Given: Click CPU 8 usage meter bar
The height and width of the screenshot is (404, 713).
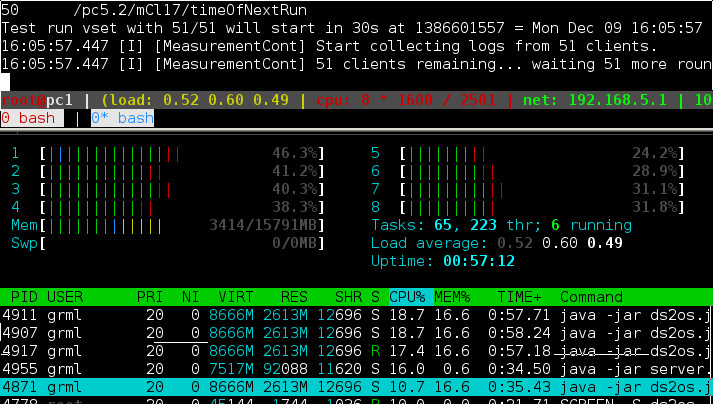Looking at the screenshot, I should [542, 207].
